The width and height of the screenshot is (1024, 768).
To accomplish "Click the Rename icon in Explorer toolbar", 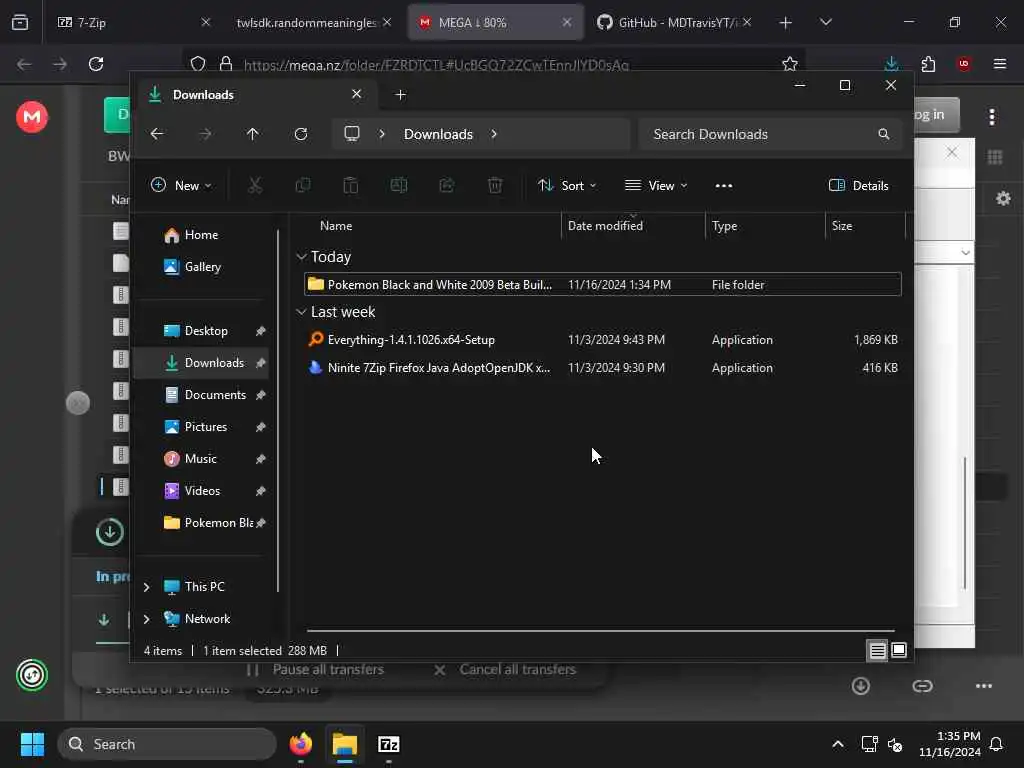I will tap(399, 185).
